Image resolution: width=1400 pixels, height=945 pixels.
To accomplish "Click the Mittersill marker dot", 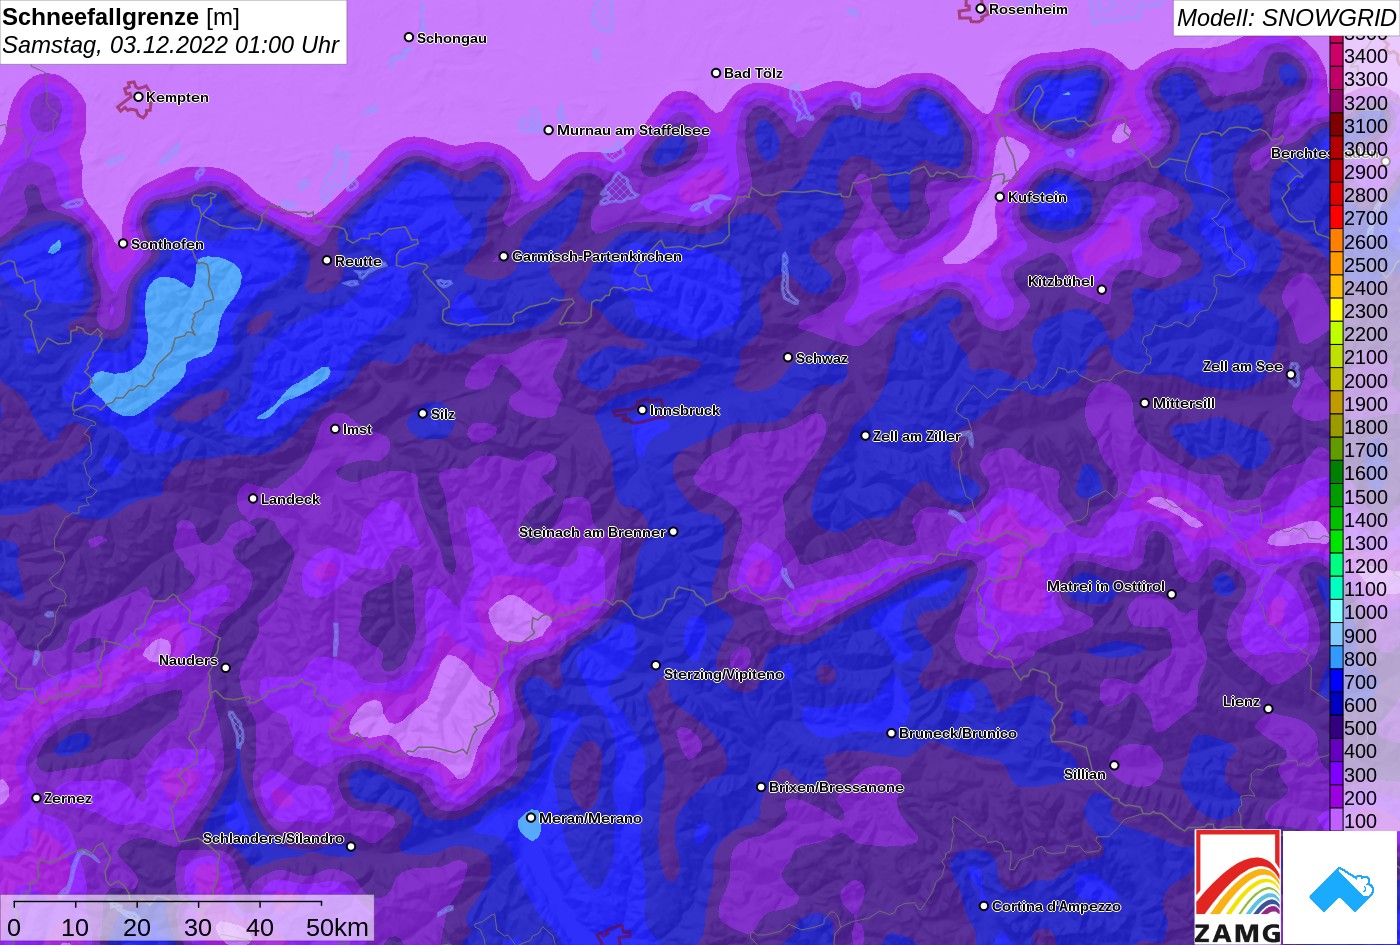I will tap(1145, 403).
